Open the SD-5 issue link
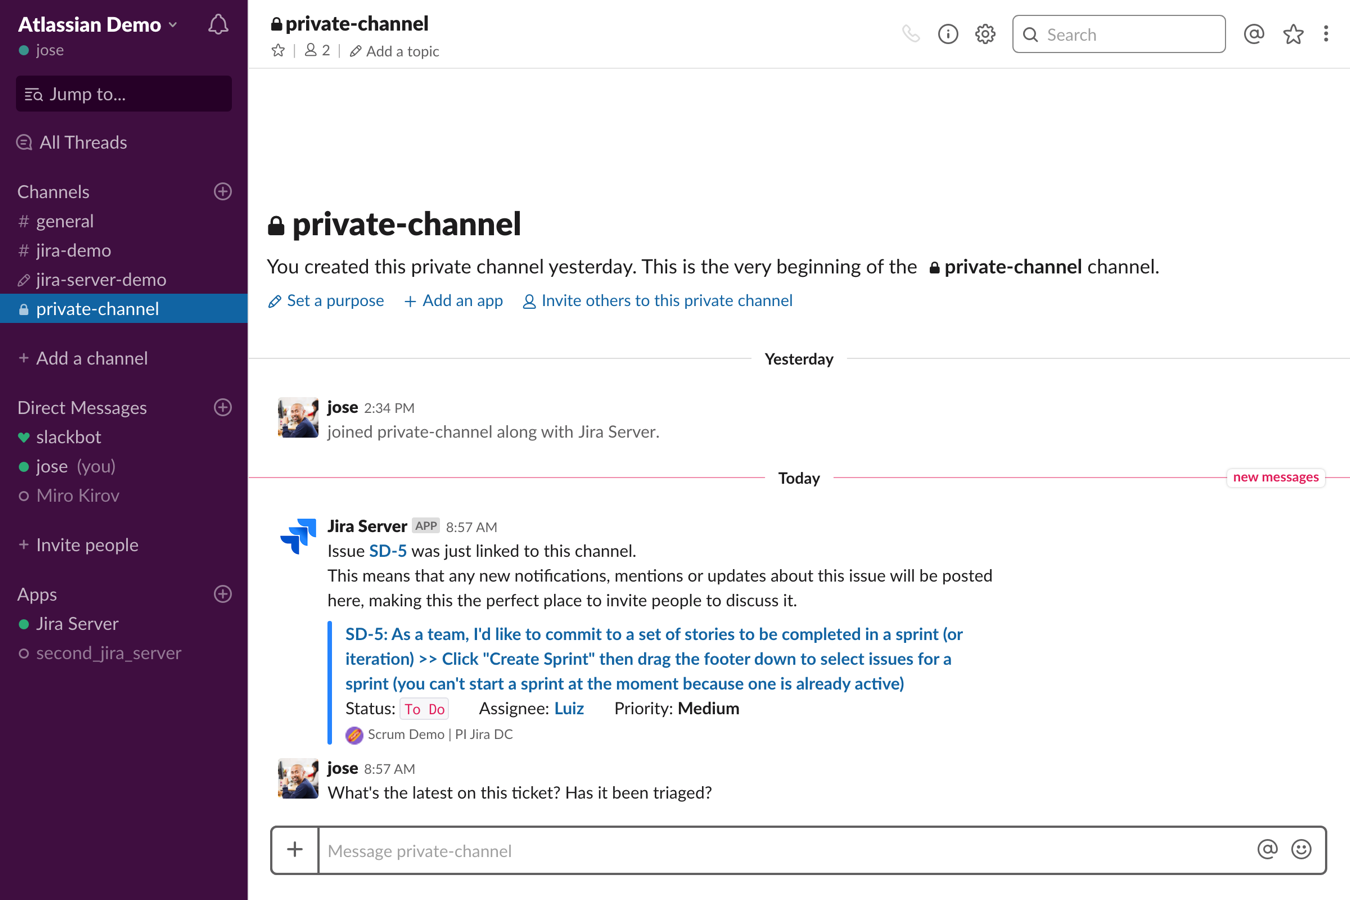Screen dimensions: 1351x900 point(388,551)
